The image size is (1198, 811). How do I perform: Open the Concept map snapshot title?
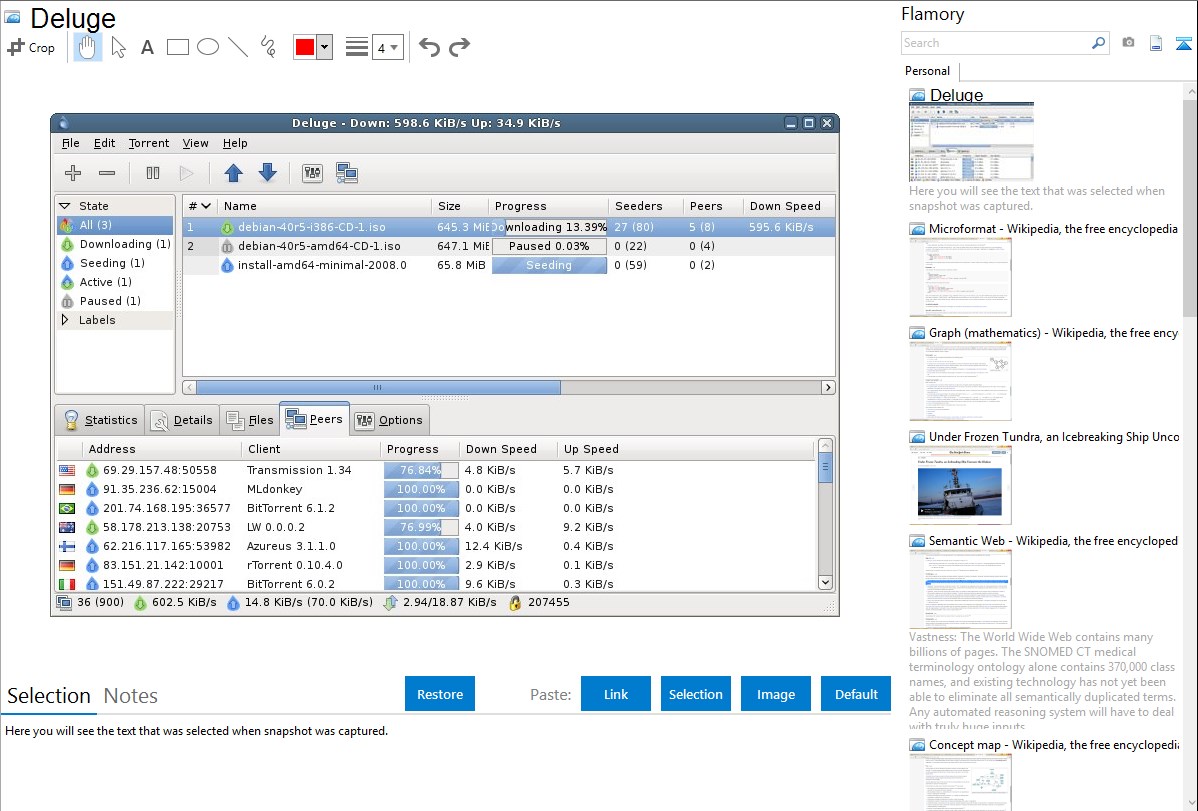pyautogui.click(x=1053, y=744)
